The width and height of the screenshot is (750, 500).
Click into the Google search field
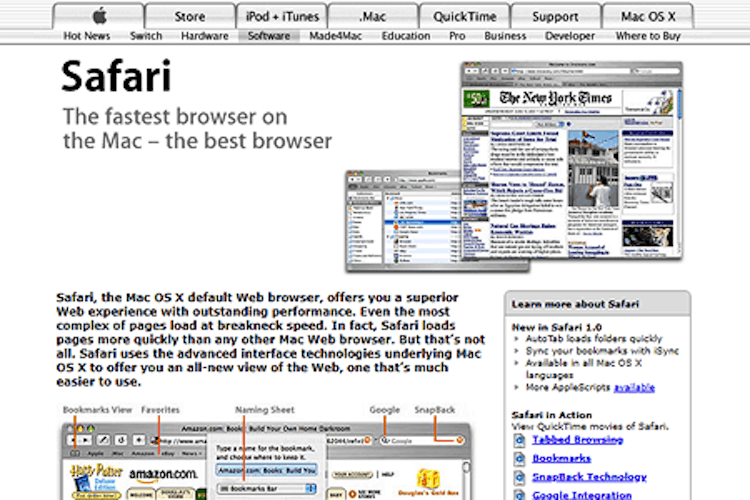[x=422, y=440]
